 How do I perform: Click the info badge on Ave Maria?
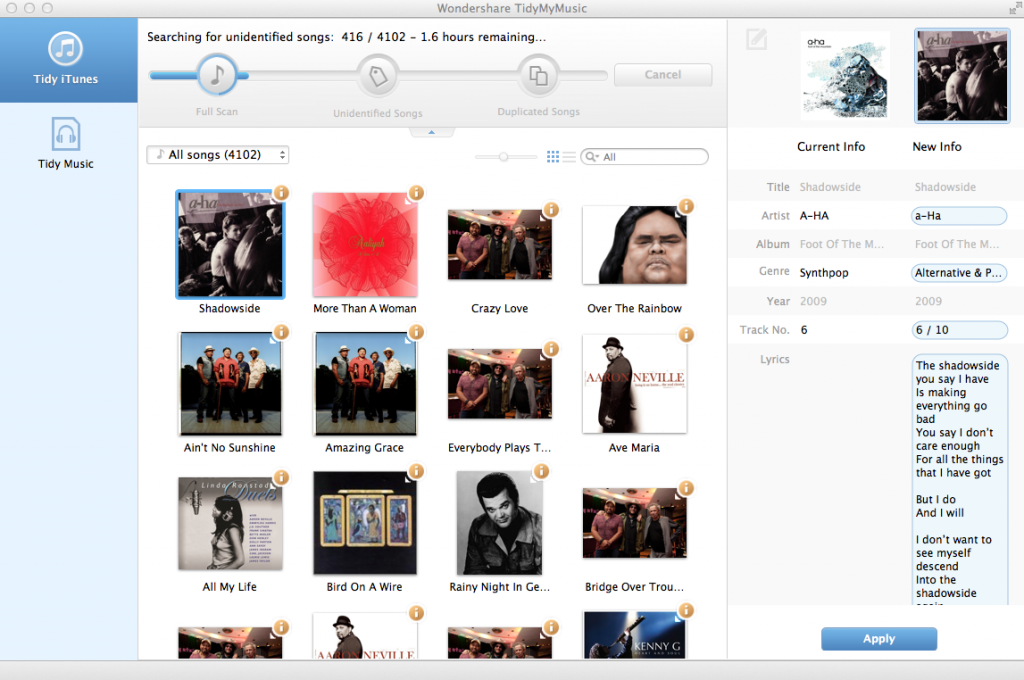pyautogui.click(x=686, y=334)
